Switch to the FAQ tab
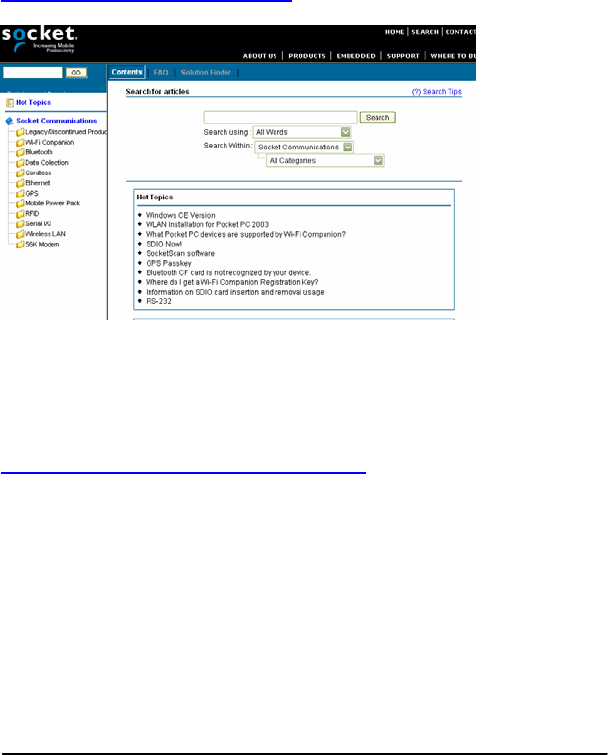 point(161,72)
